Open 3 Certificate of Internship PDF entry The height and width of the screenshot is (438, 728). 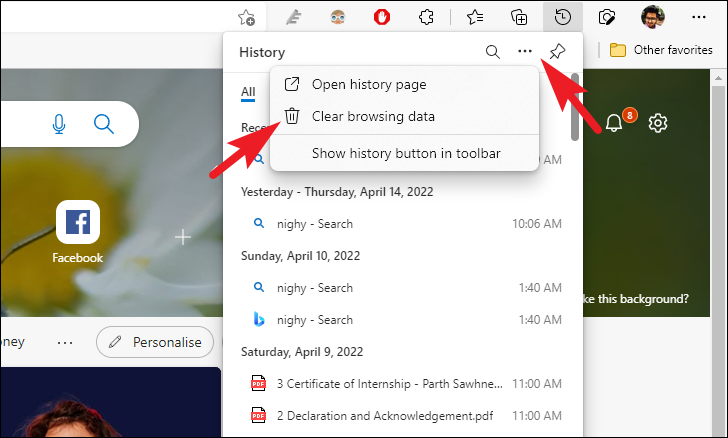[x=402, y=384]
